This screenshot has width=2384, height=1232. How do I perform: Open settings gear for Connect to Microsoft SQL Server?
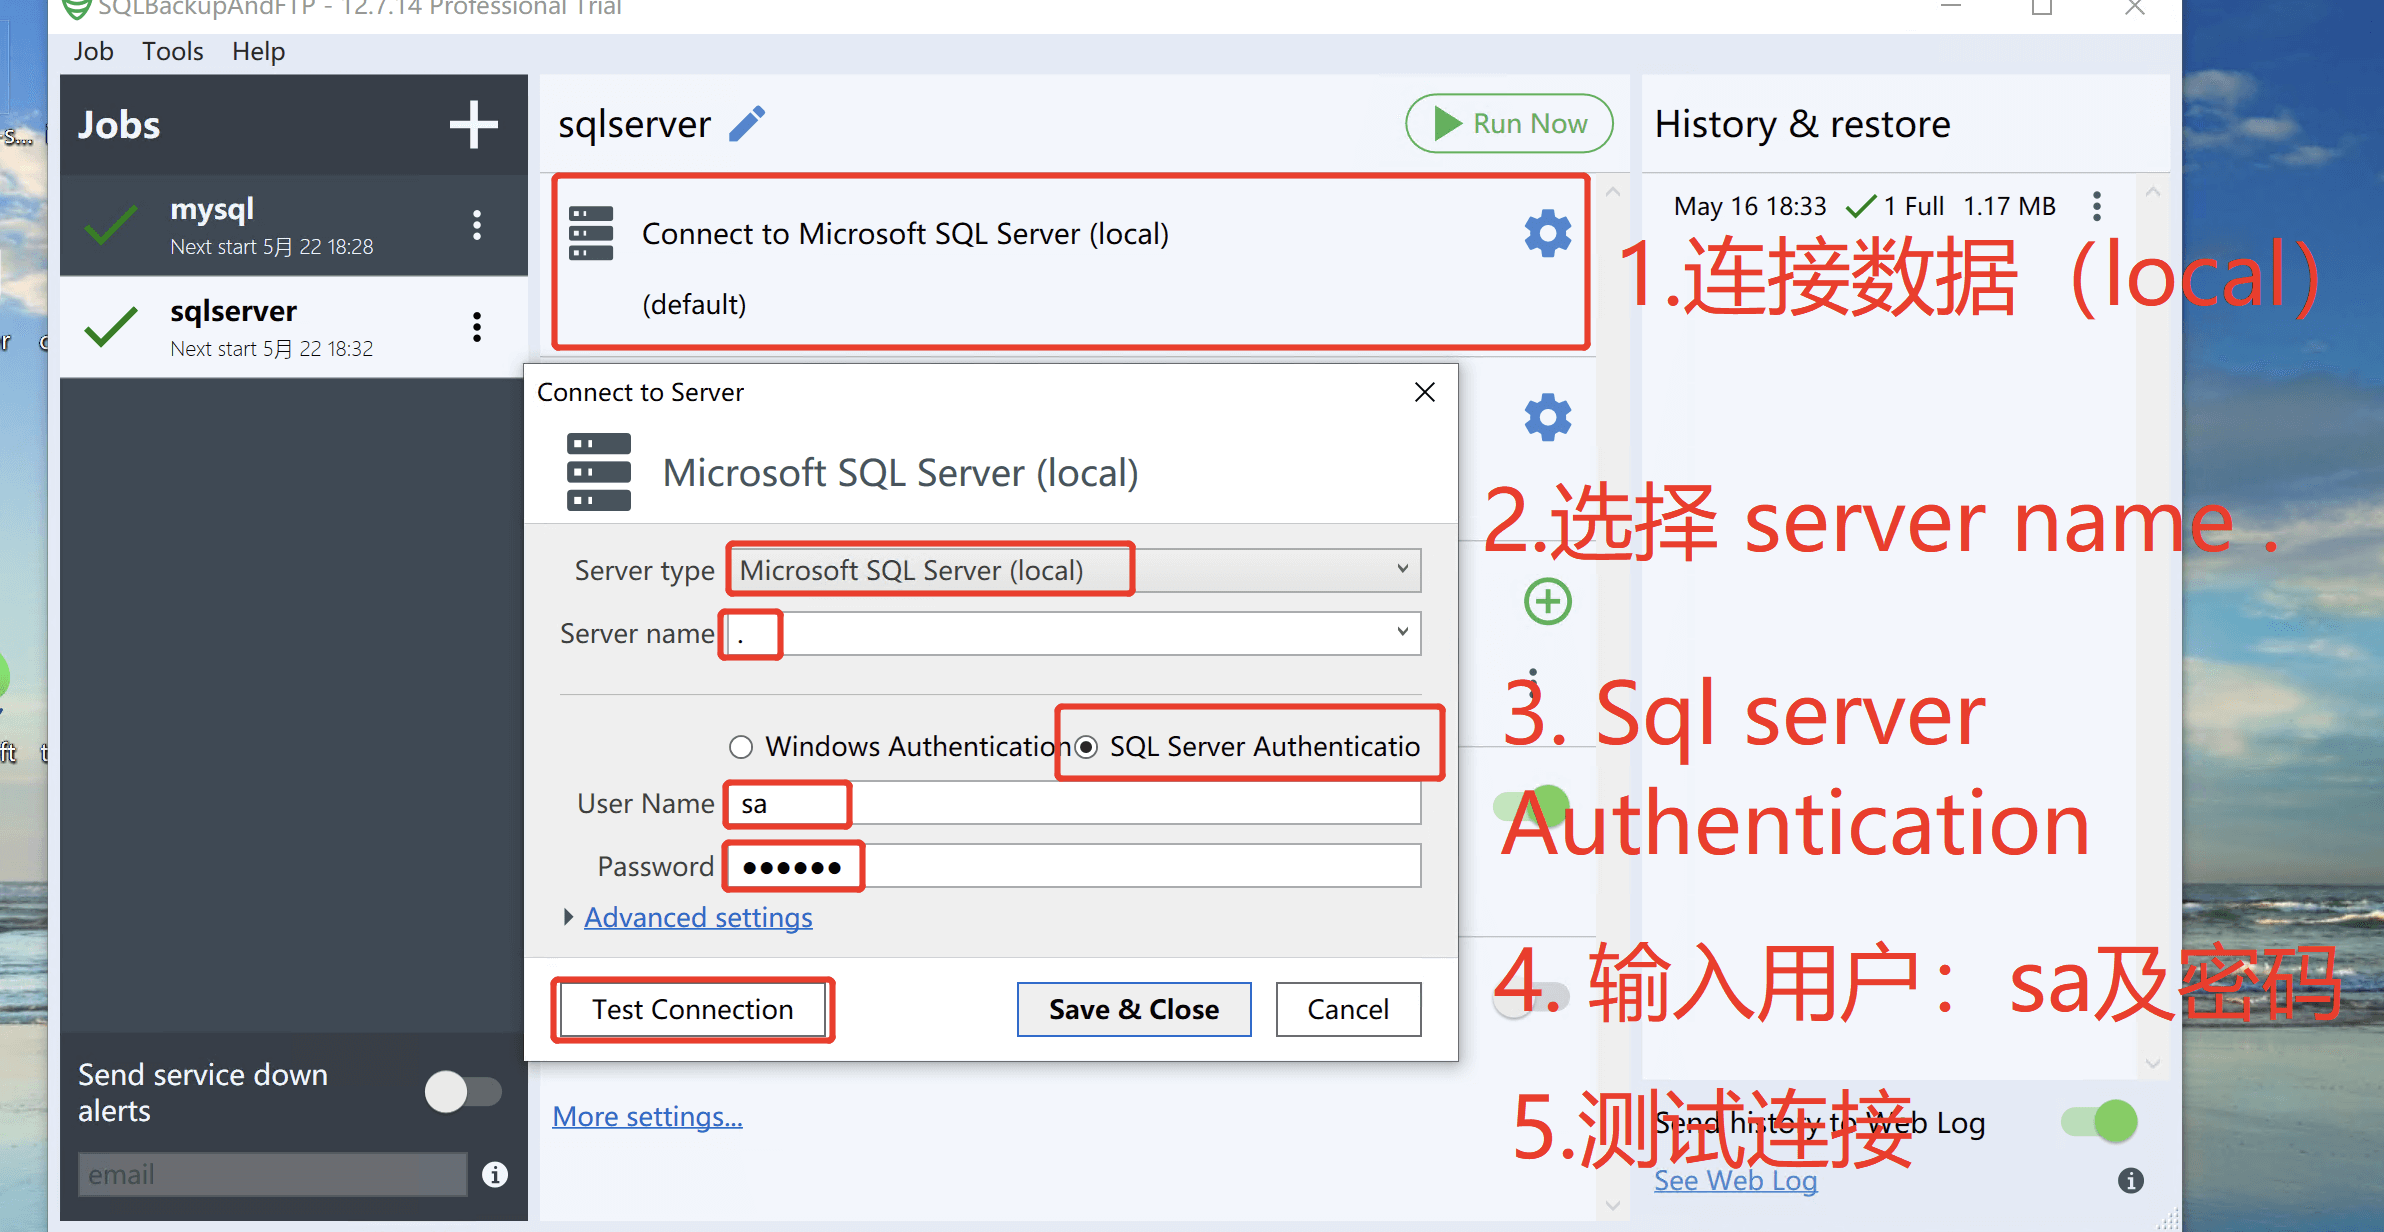(1547, 233)
